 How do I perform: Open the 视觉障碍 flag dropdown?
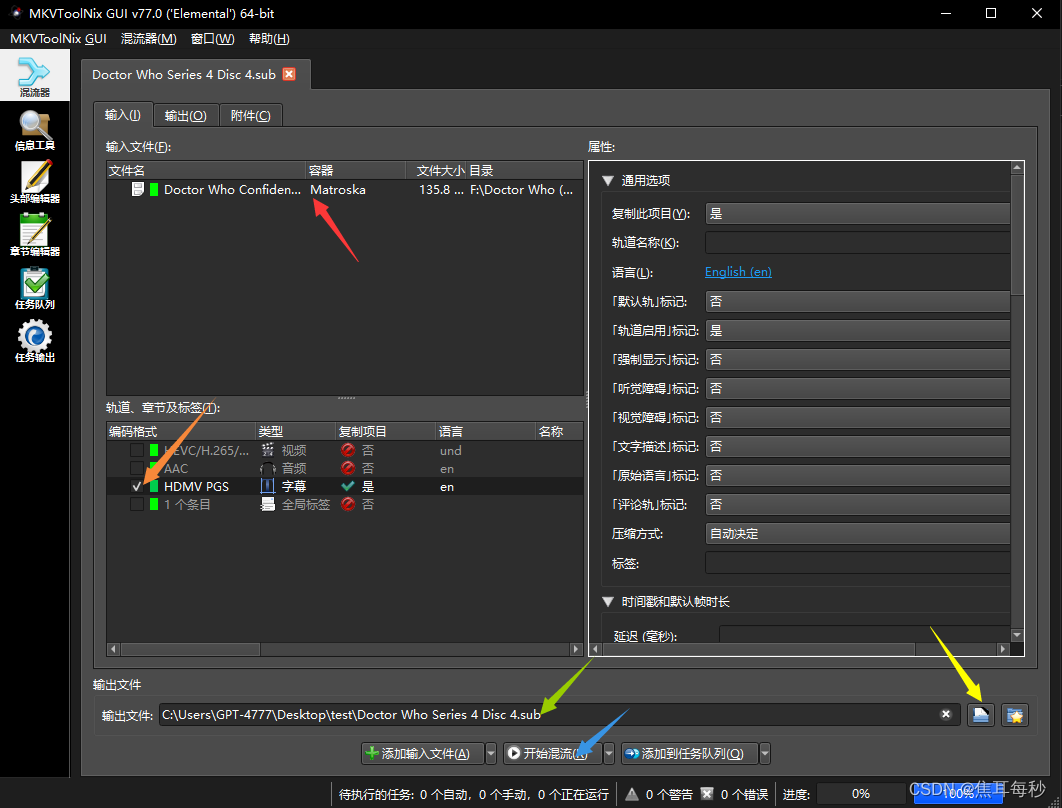[x=857, y=418]
